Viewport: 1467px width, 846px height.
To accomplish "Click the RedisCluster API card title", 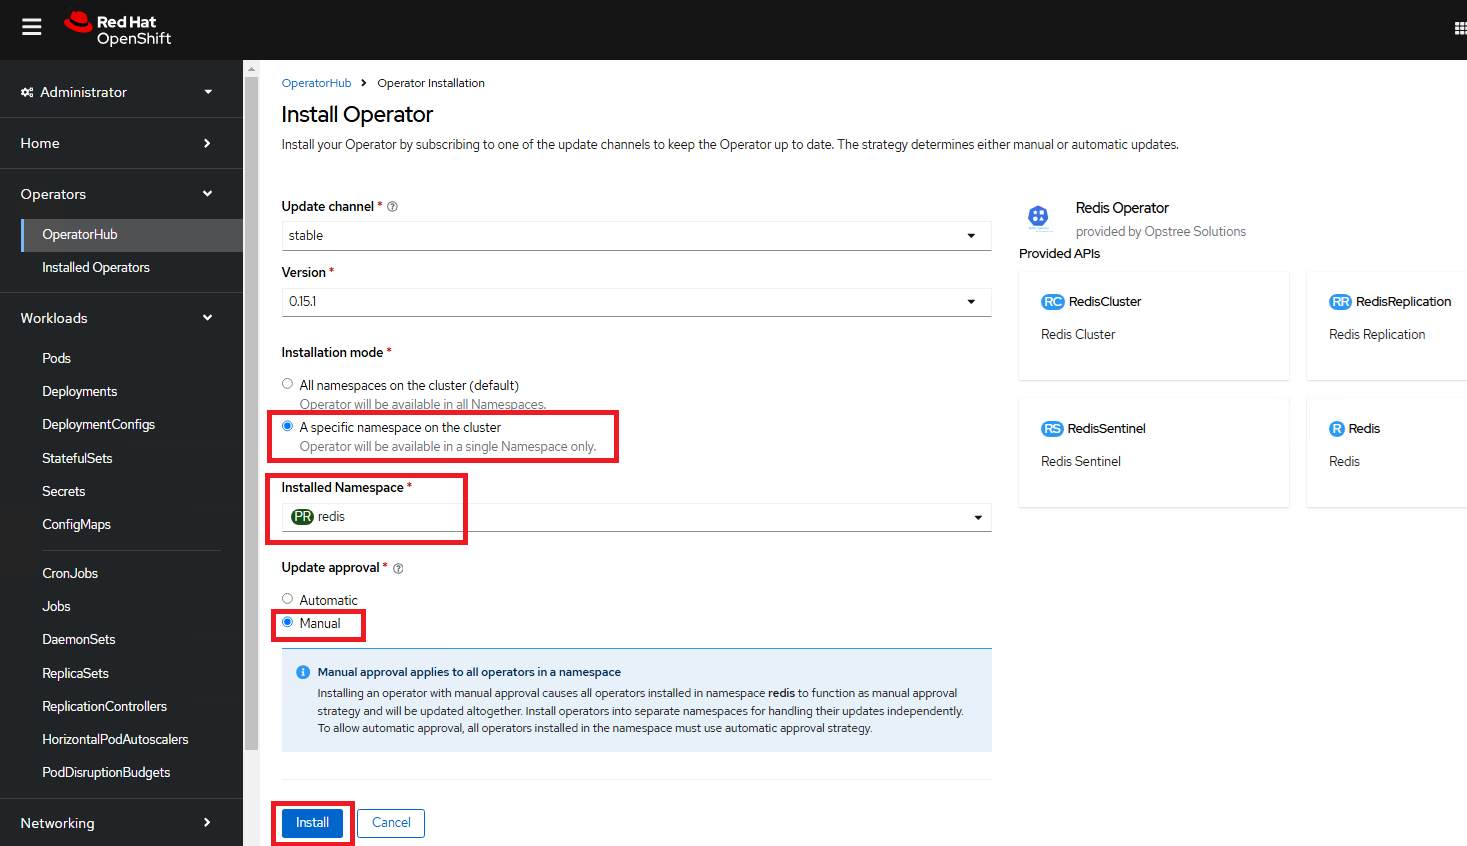I will pos(1105,302).
